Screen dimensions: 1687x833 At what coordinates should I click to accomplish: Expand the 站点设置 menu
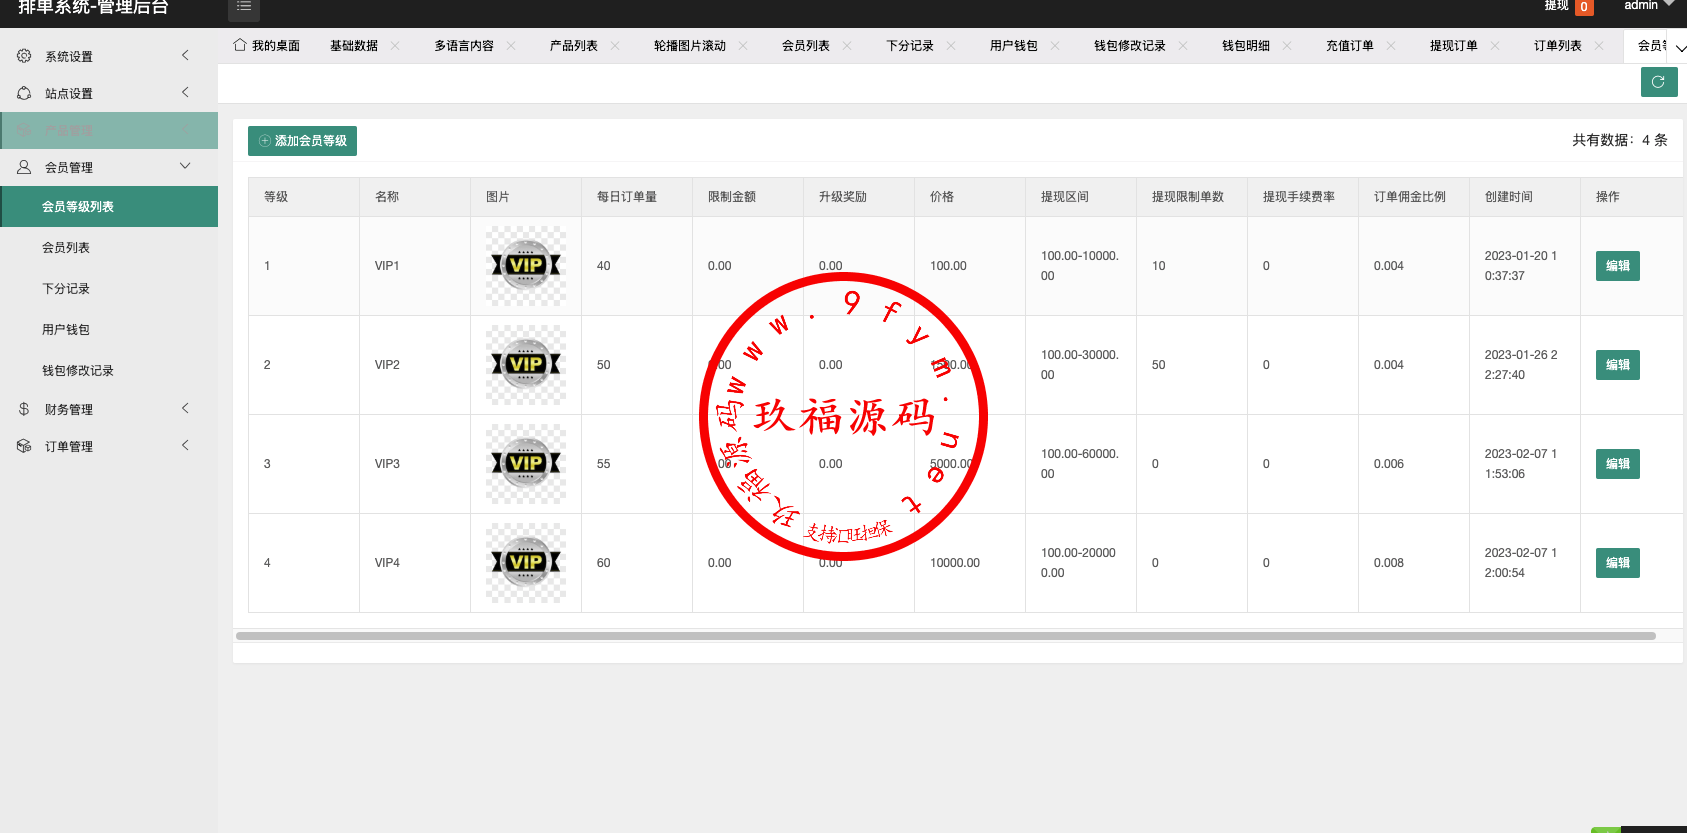(x=185, y=93)
